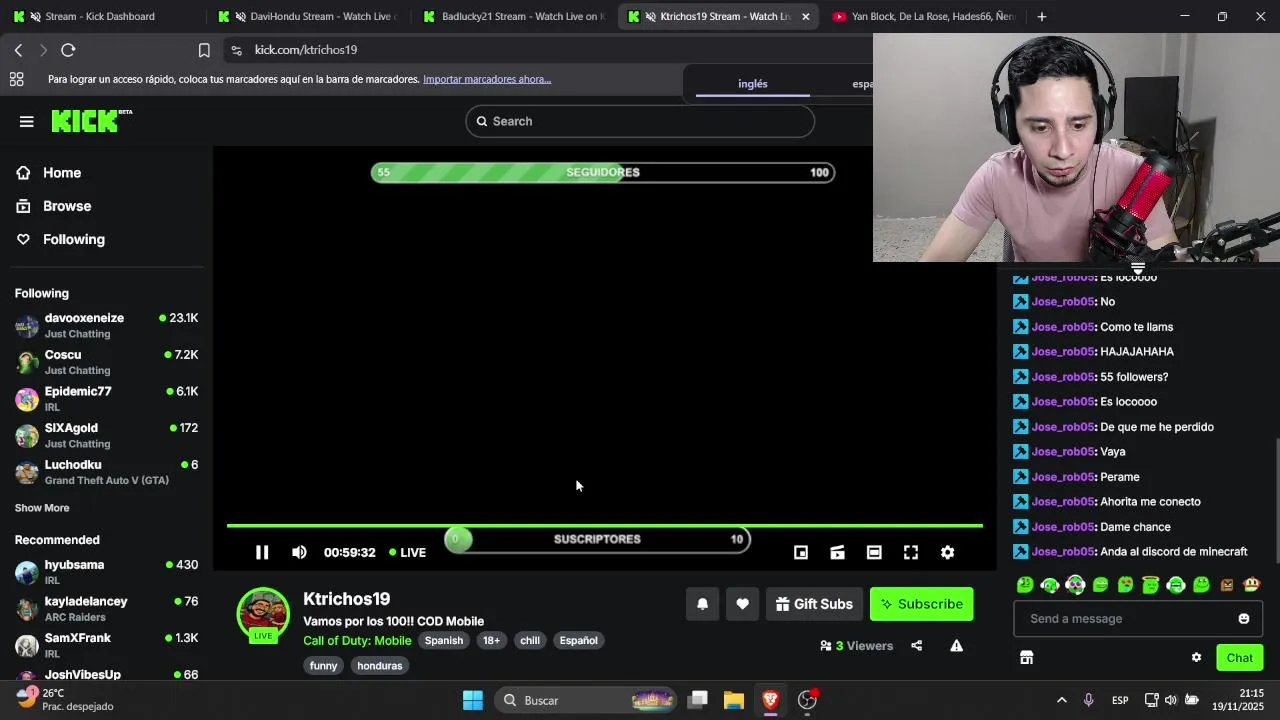The width and height of the screenshot is (1280, 720).
Task: Click the heart follow button
Action: (x=742, y=604)
